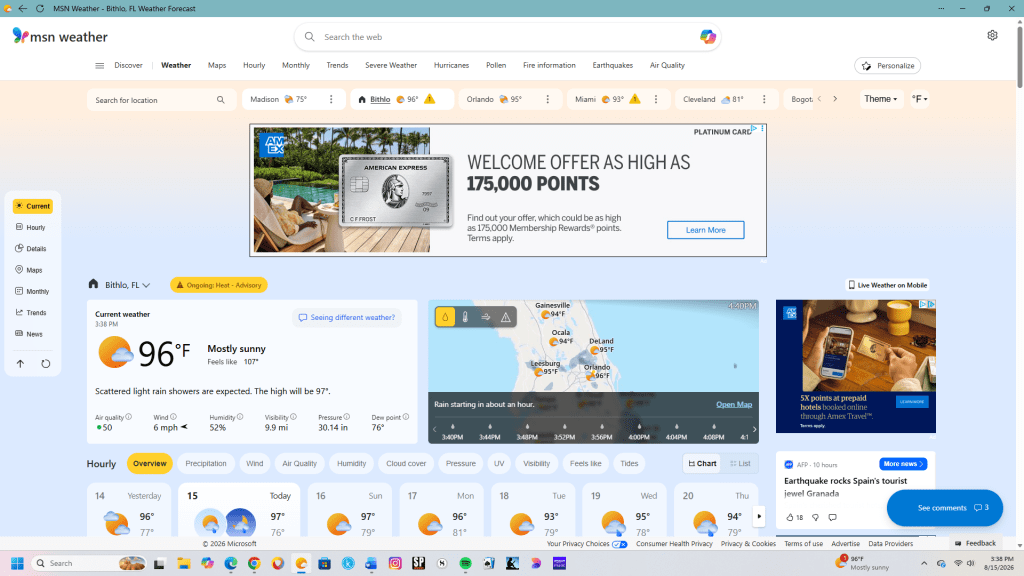Open the hamburger navigation menu
The width and height of the screenshot is (1024, 576).
(99, 65)
